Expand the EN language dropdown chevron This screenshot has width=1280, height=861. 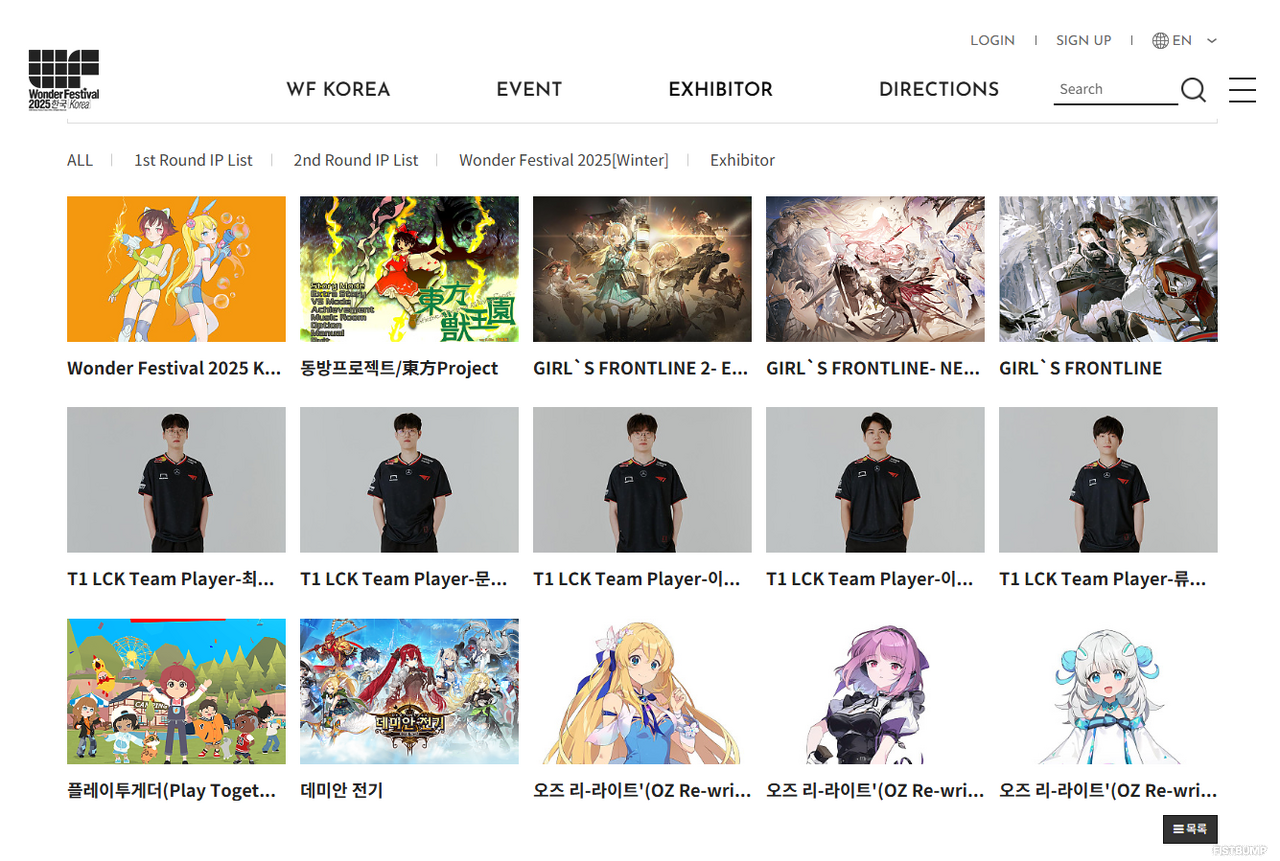[x=1212, y=41]
